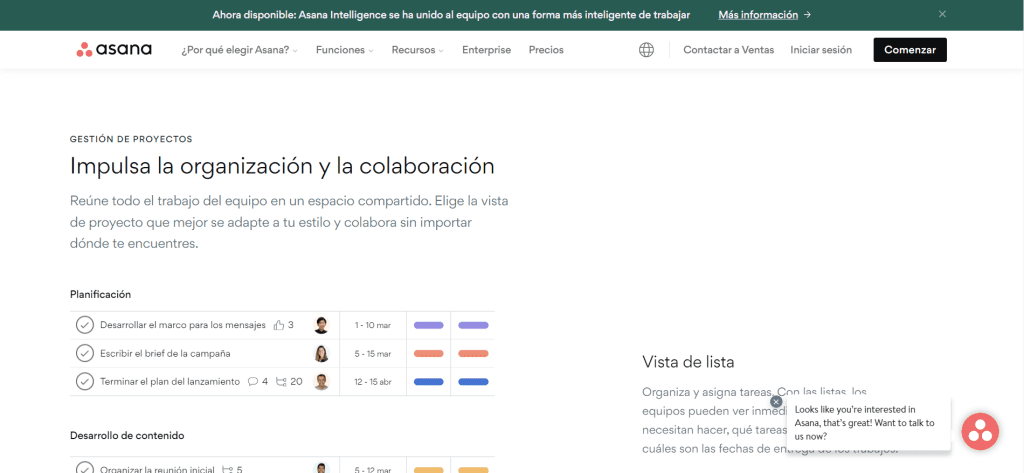This screenshot has height=473, width=1024.
Task: Click the Planificación section title
Action: click(x=101, y=294)
